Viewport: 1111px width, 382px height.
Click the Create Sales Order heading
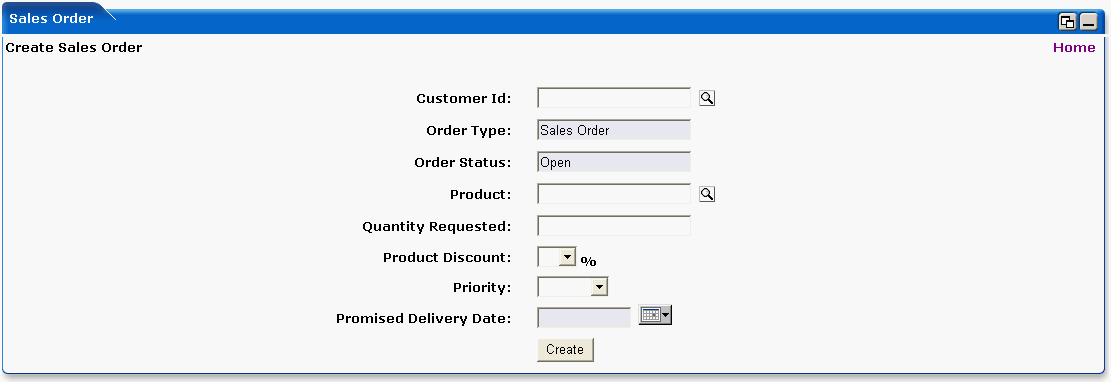[x=74, y=47]
